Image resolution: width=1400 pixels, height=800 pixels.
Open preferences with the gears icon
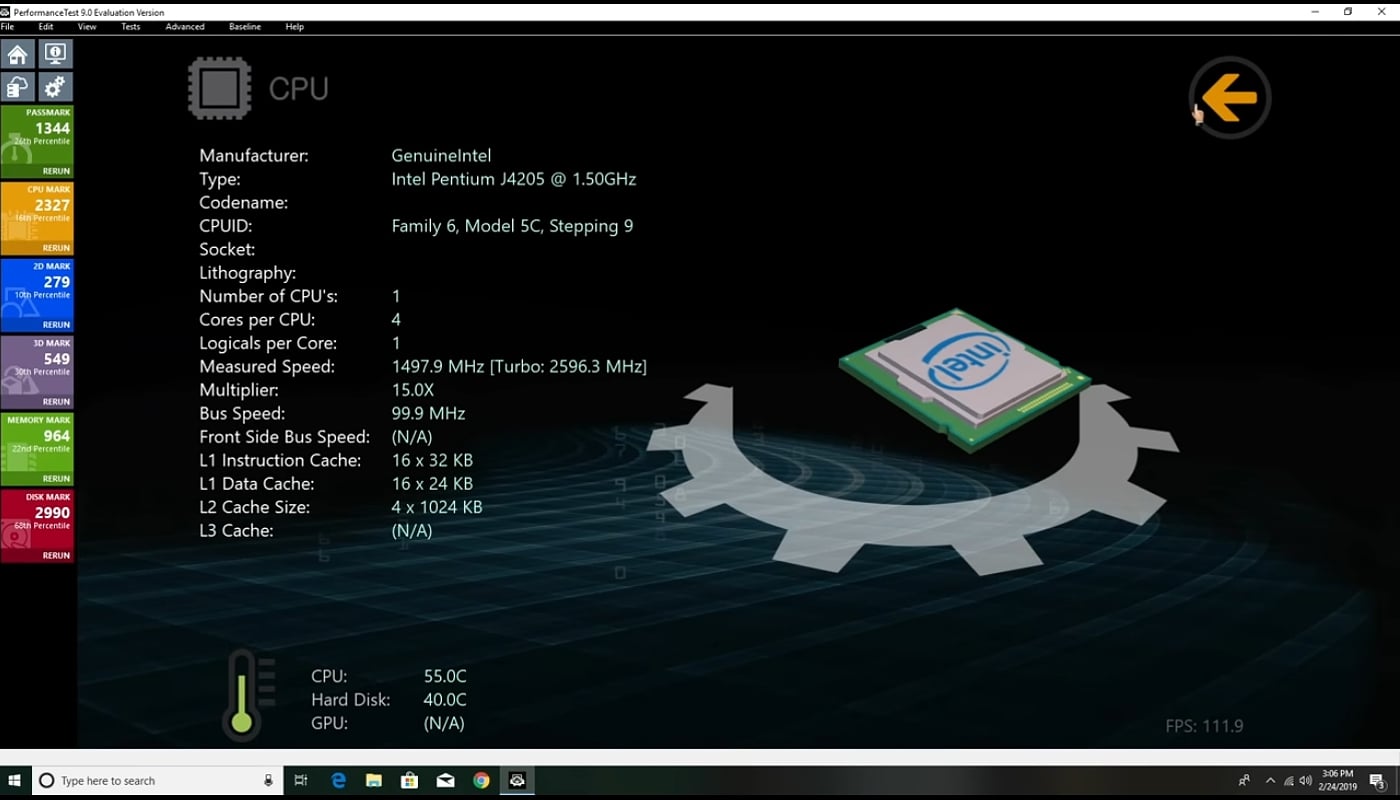point(55,87)
